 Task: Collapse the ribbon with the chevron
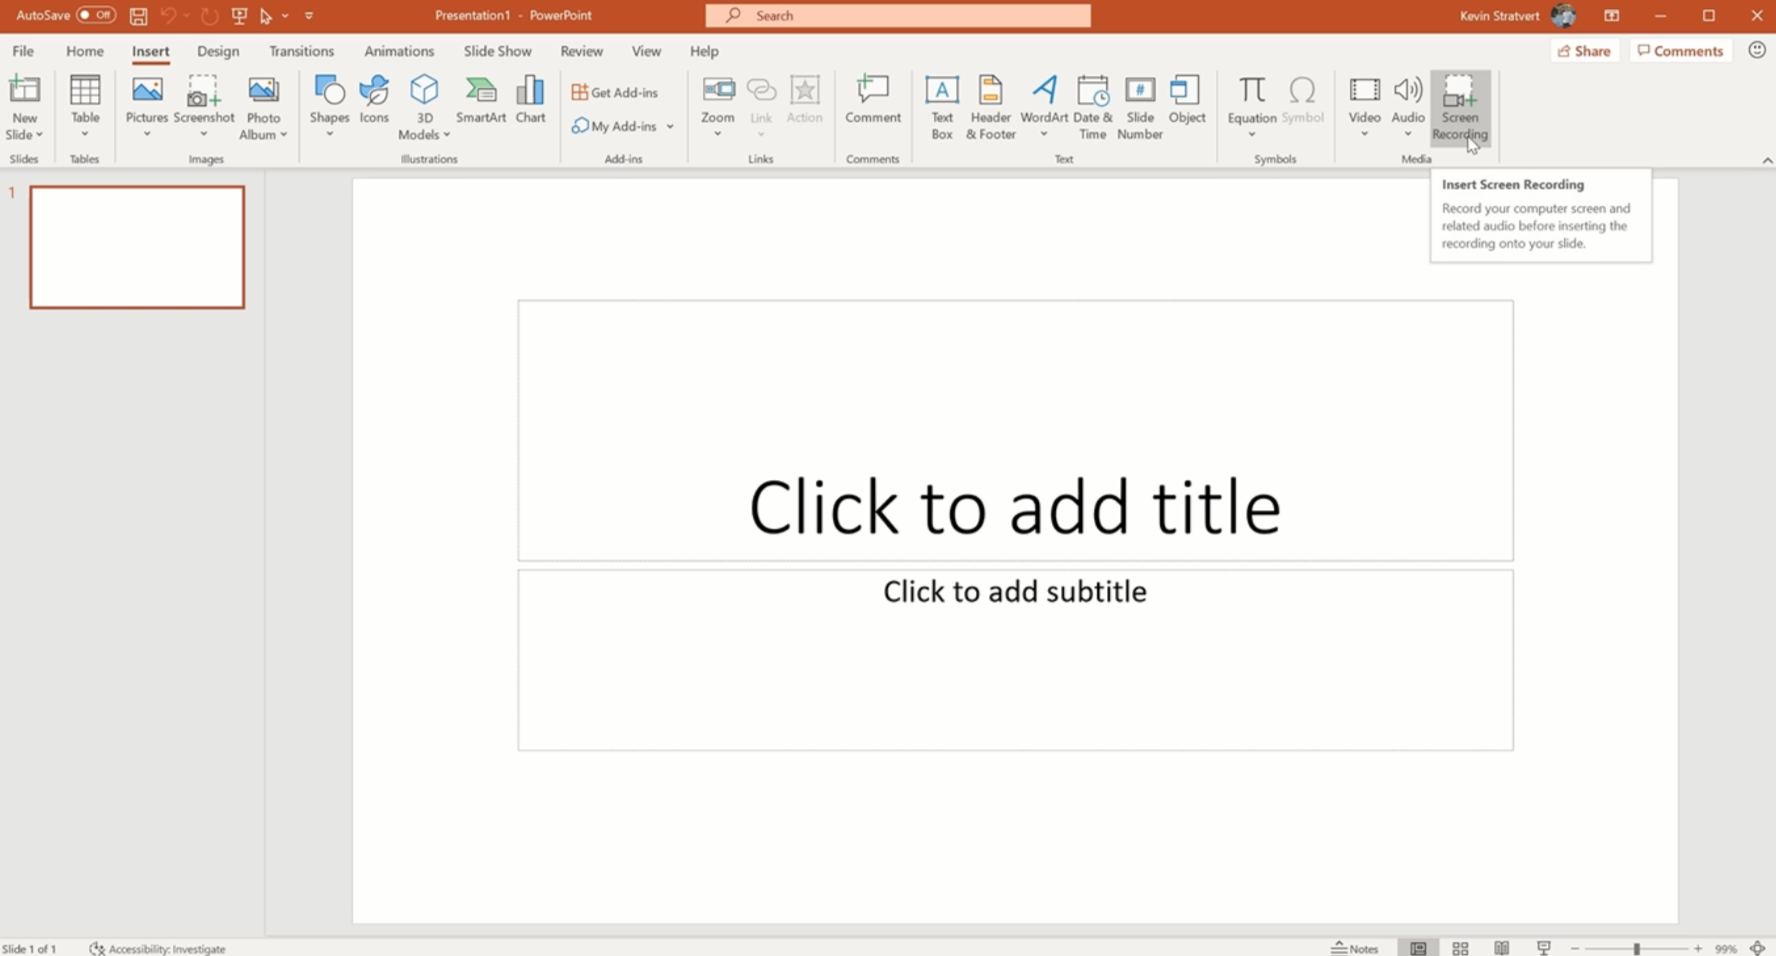(x=1767, y=159)
